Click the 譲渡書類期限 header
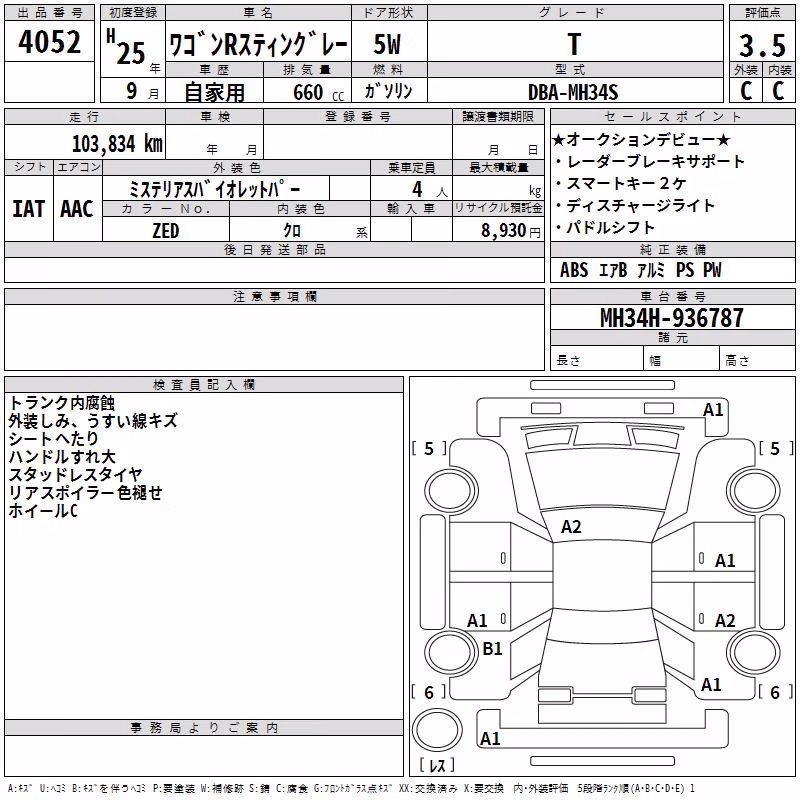 pyautogui.click(x=498, y=117)
